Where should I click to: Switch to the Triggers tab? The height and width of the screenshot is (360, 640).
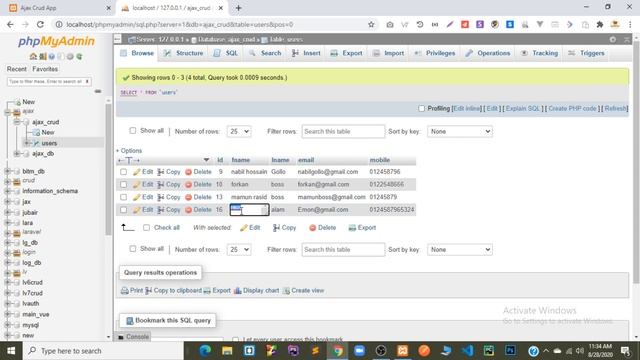[586, 53]
